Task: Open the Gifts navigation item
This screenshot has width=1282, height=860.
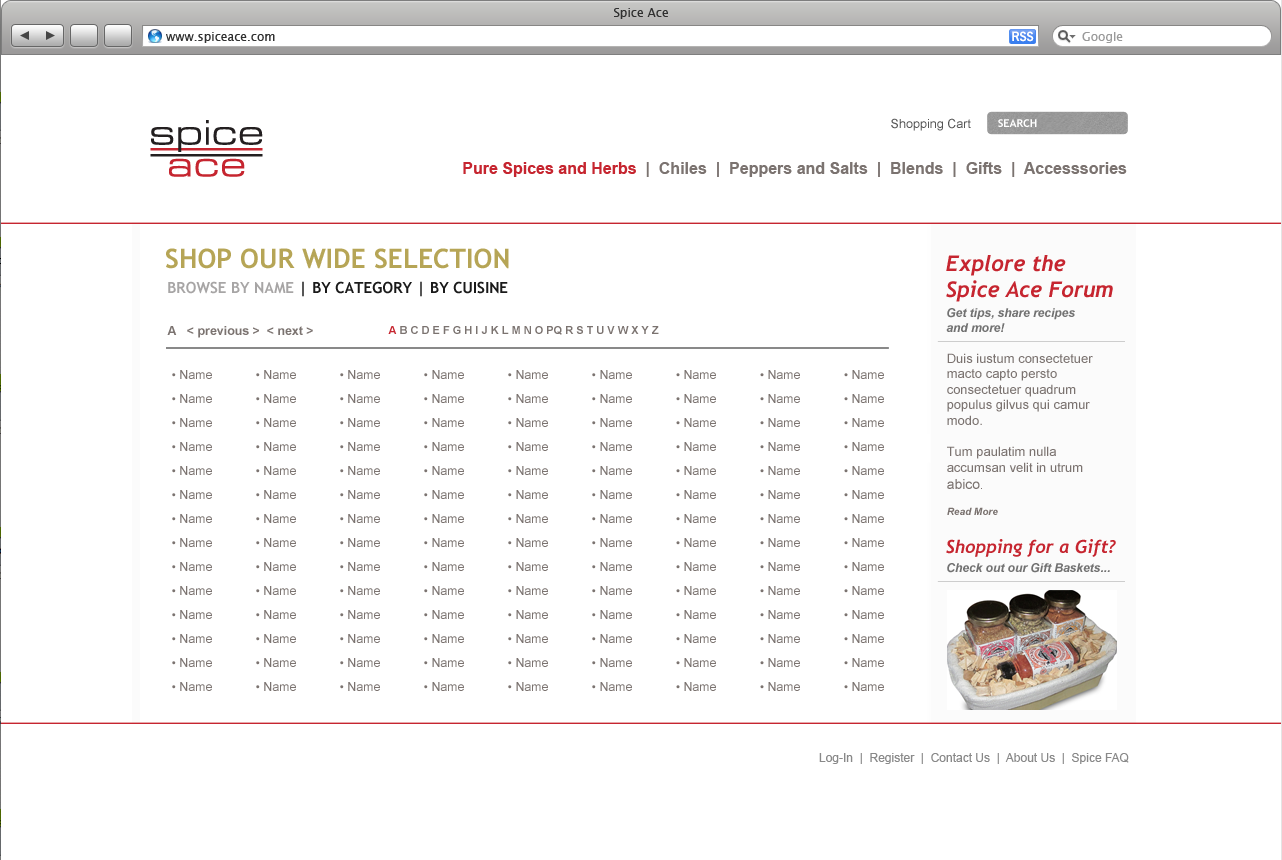Action: 984,168
